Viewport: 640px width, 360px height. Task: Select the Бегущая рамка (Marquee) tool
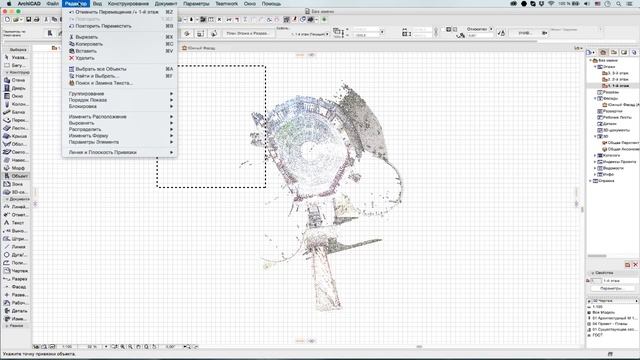[16, 65]
